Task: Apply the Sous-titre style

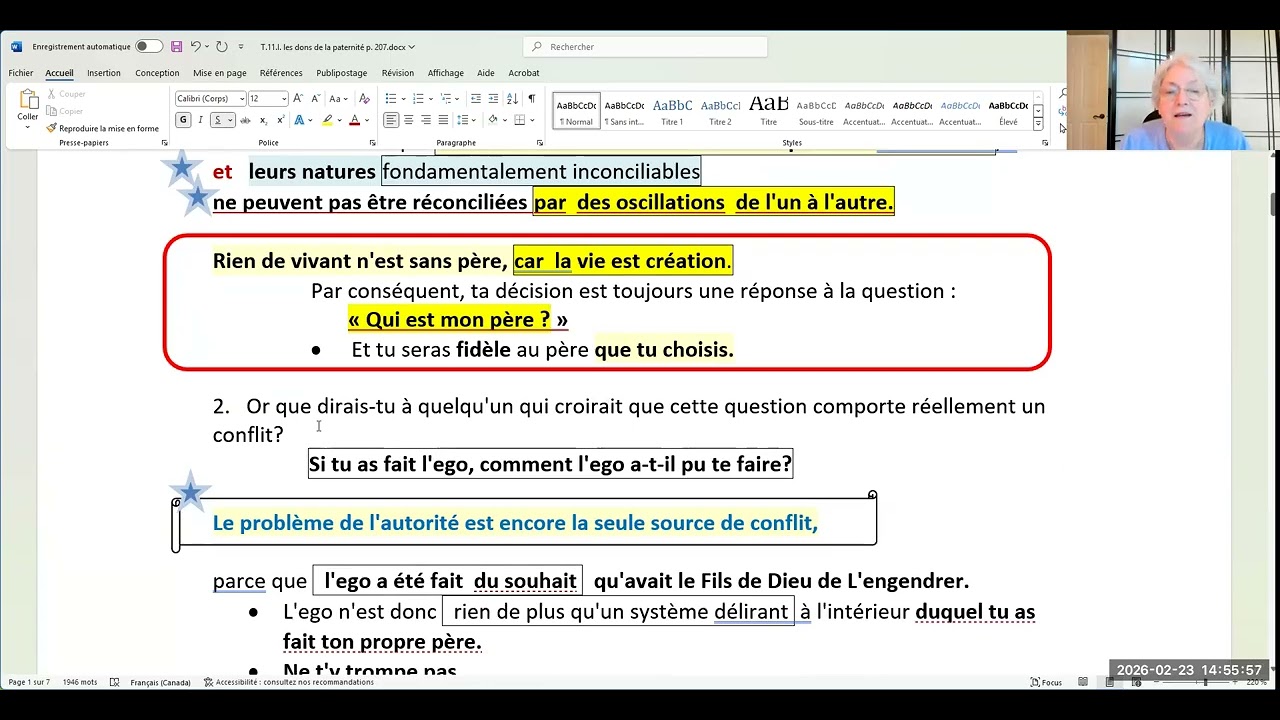Action: [816, 111]
